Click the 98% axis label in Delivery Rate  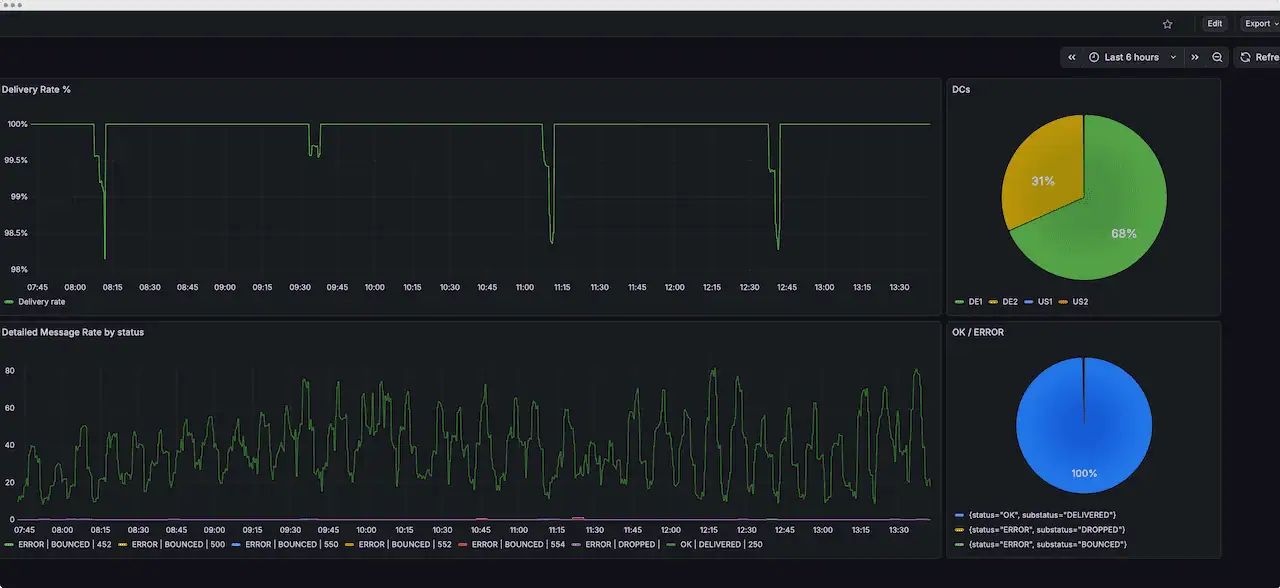19,269
